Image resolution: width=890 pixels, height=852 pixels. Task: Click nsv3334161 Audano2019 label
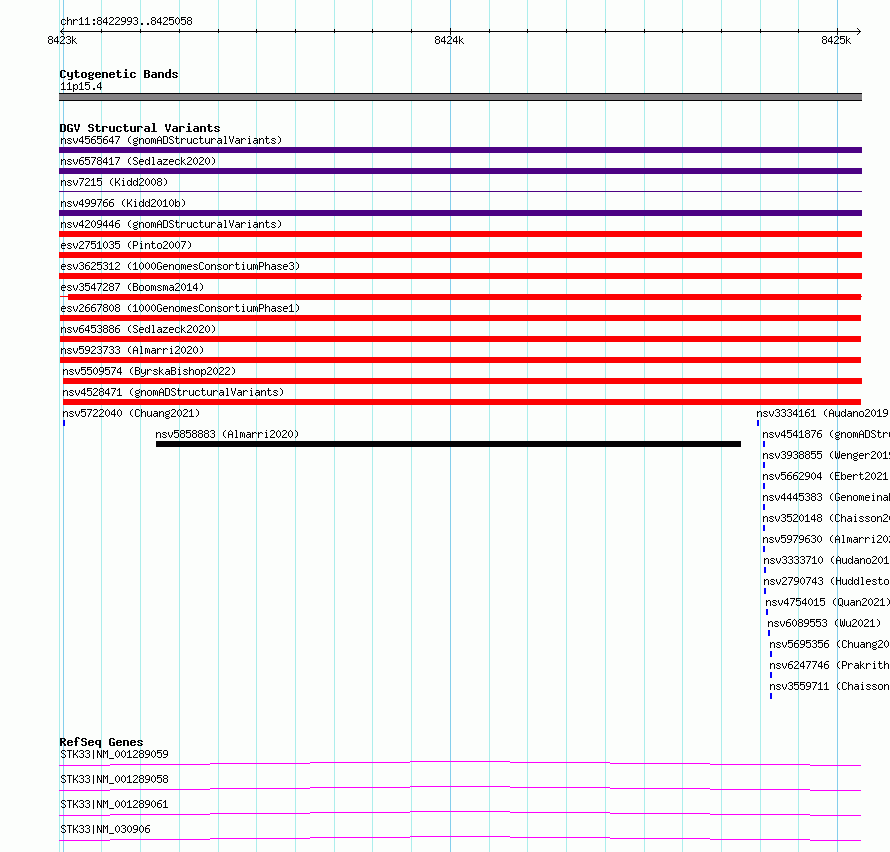tap(823, 413)
